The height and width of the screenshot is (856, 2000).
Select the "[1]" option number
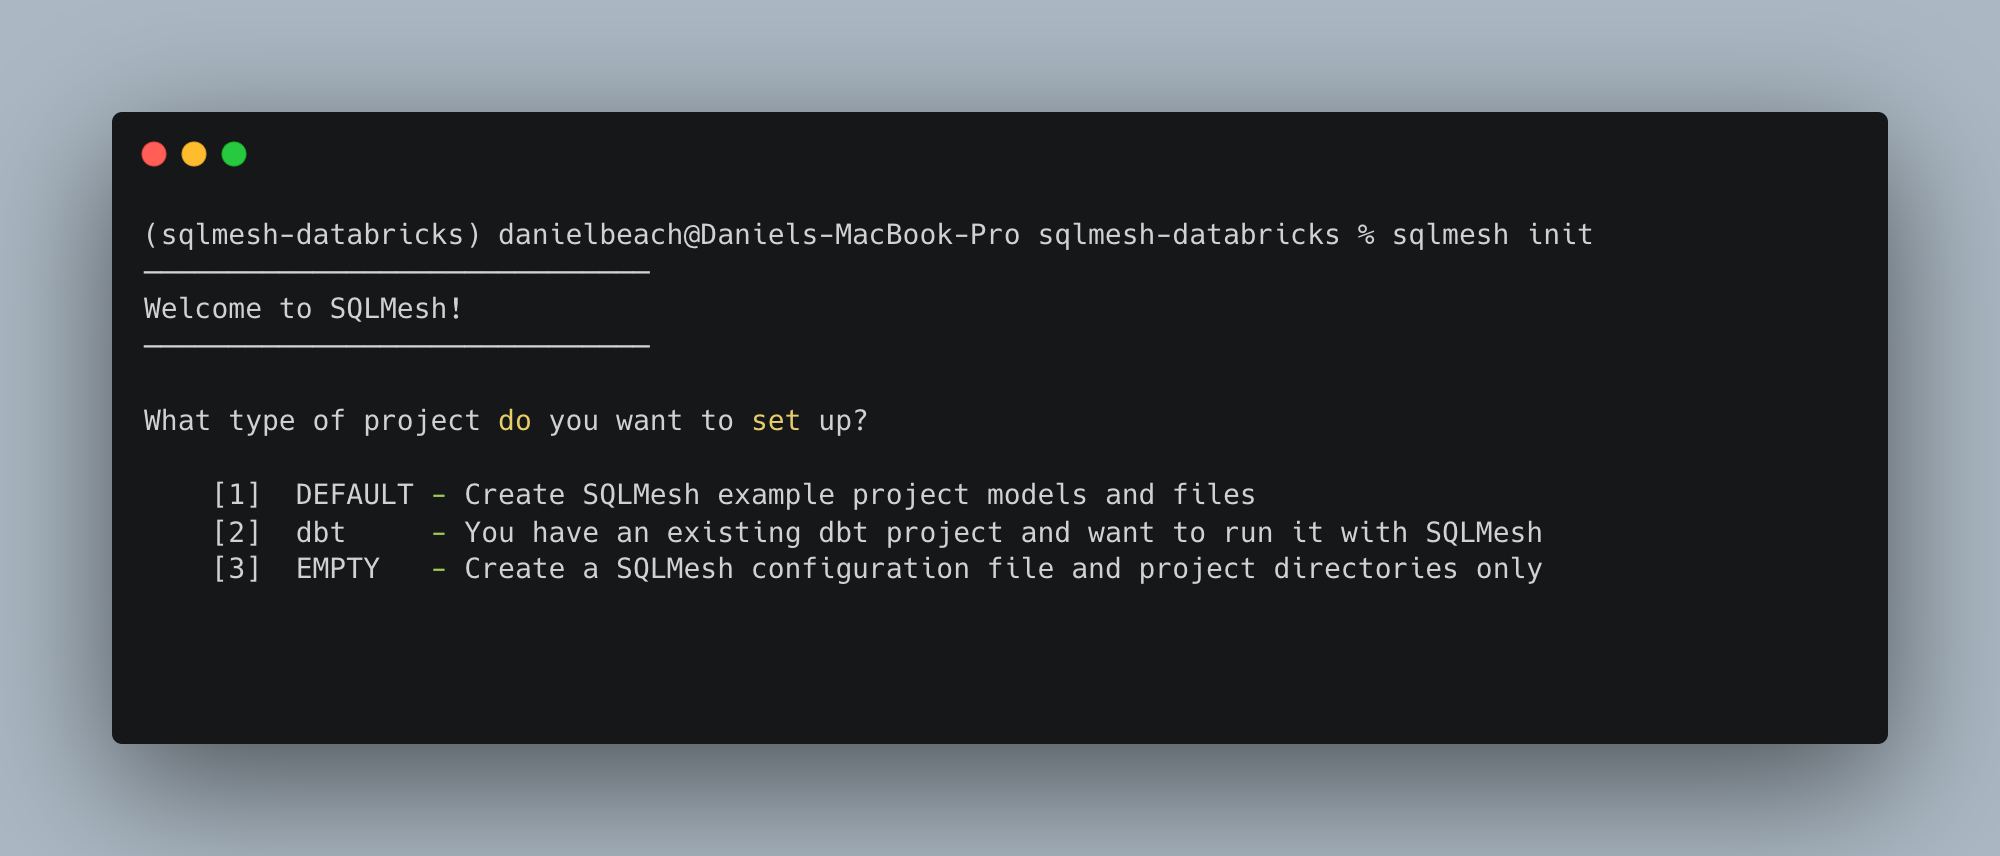point(236,495)
